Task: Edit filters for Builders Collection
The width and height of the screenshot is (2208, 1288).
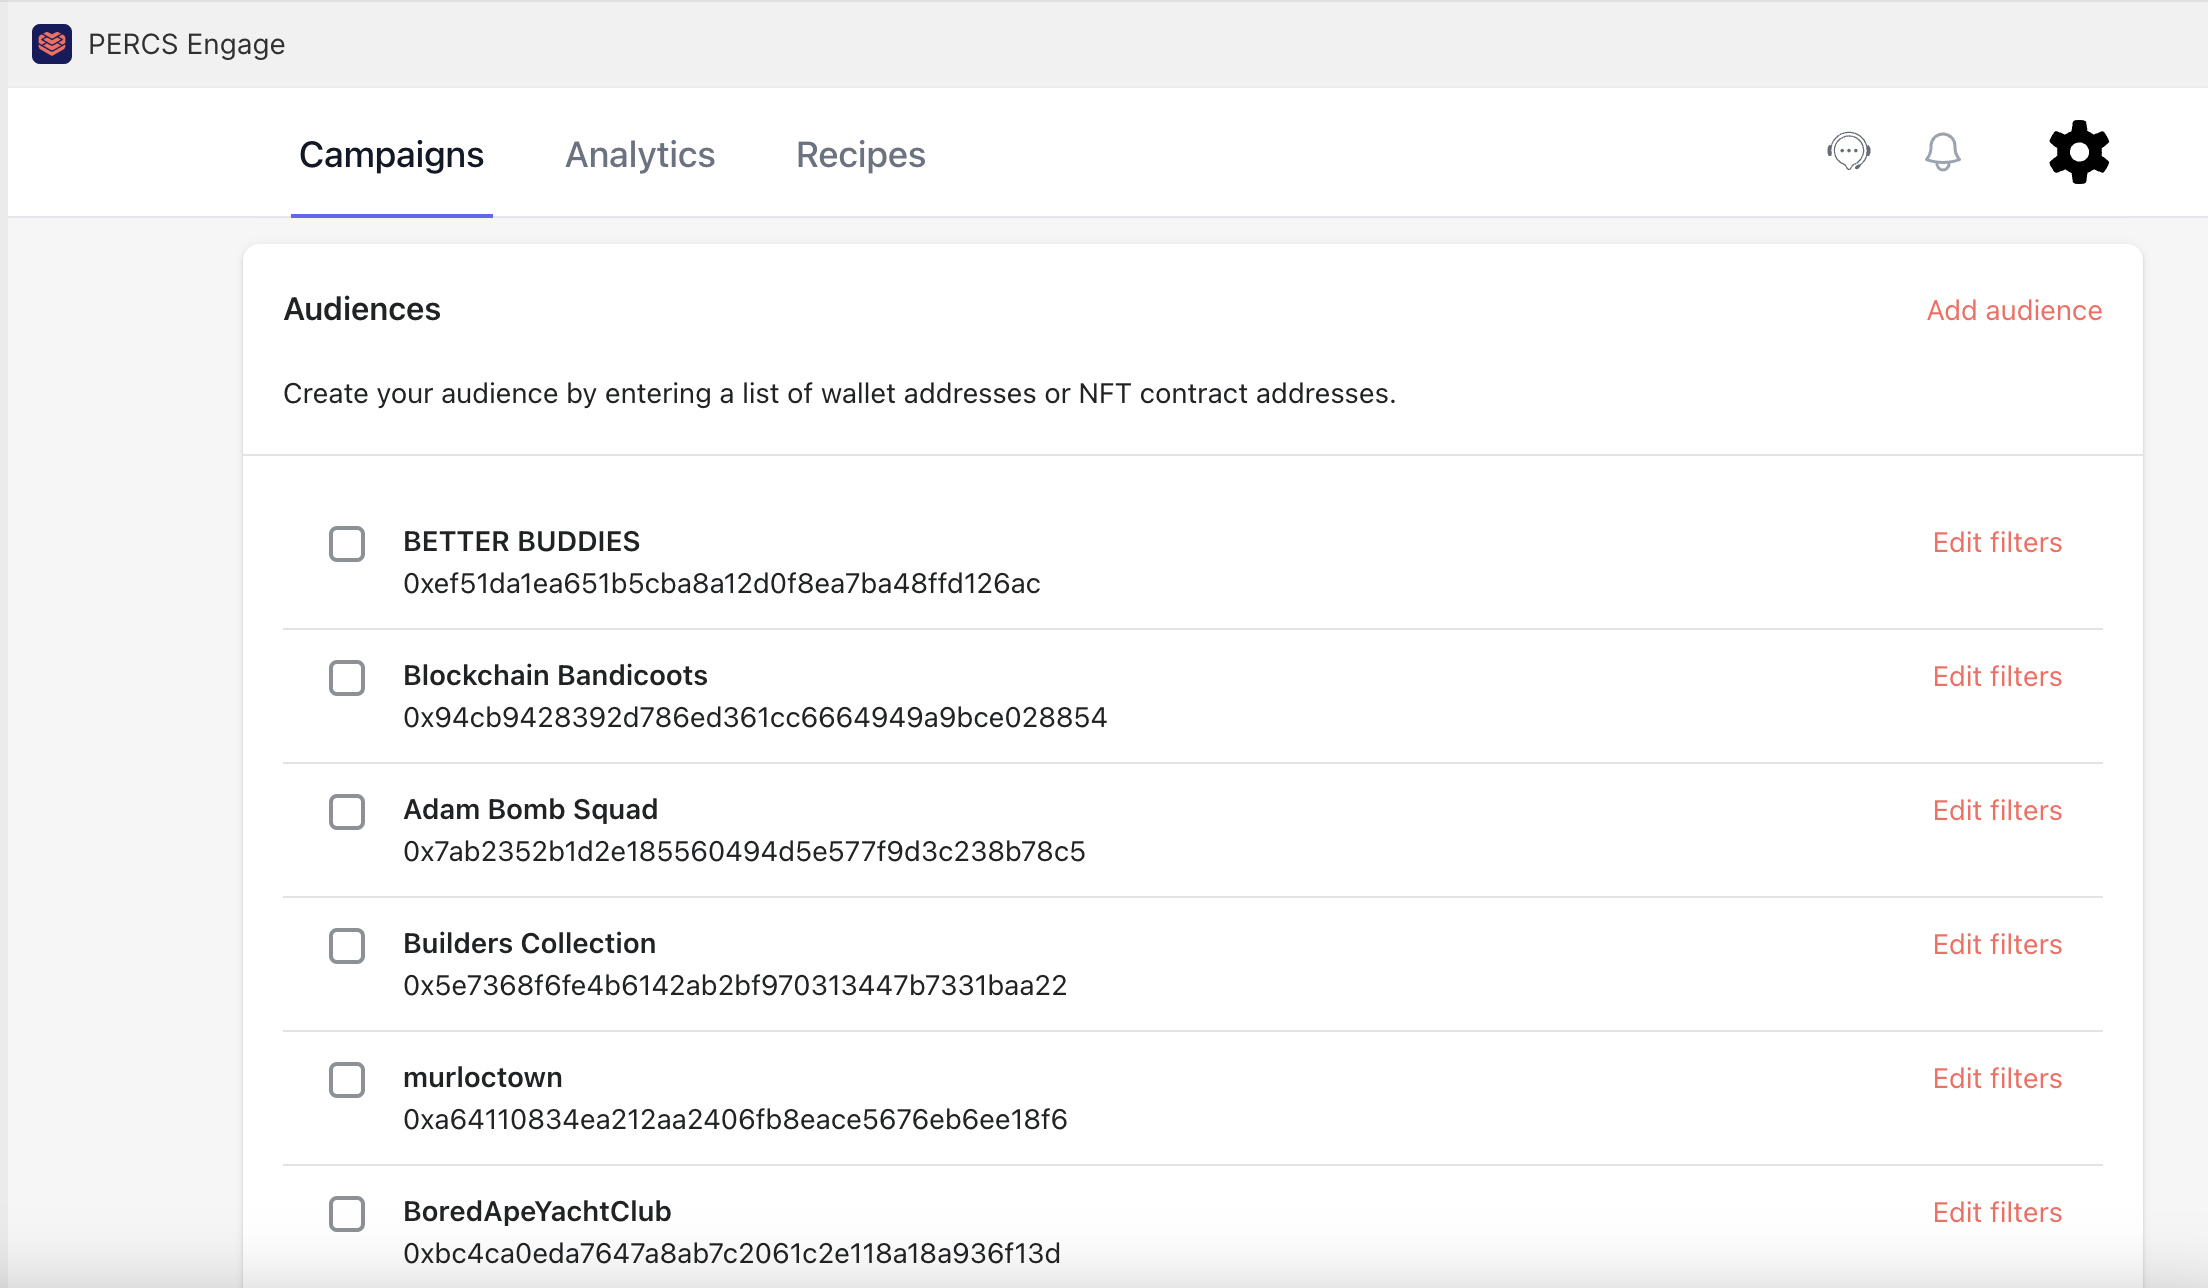Action: click(1997, 944)
